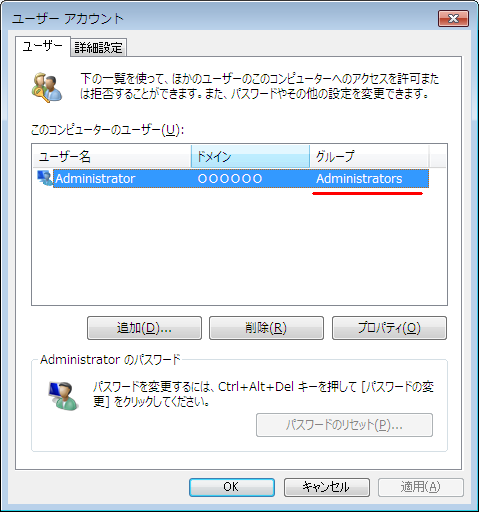Click the パスワードのリセット(P)... button

(x=344, y=425)
